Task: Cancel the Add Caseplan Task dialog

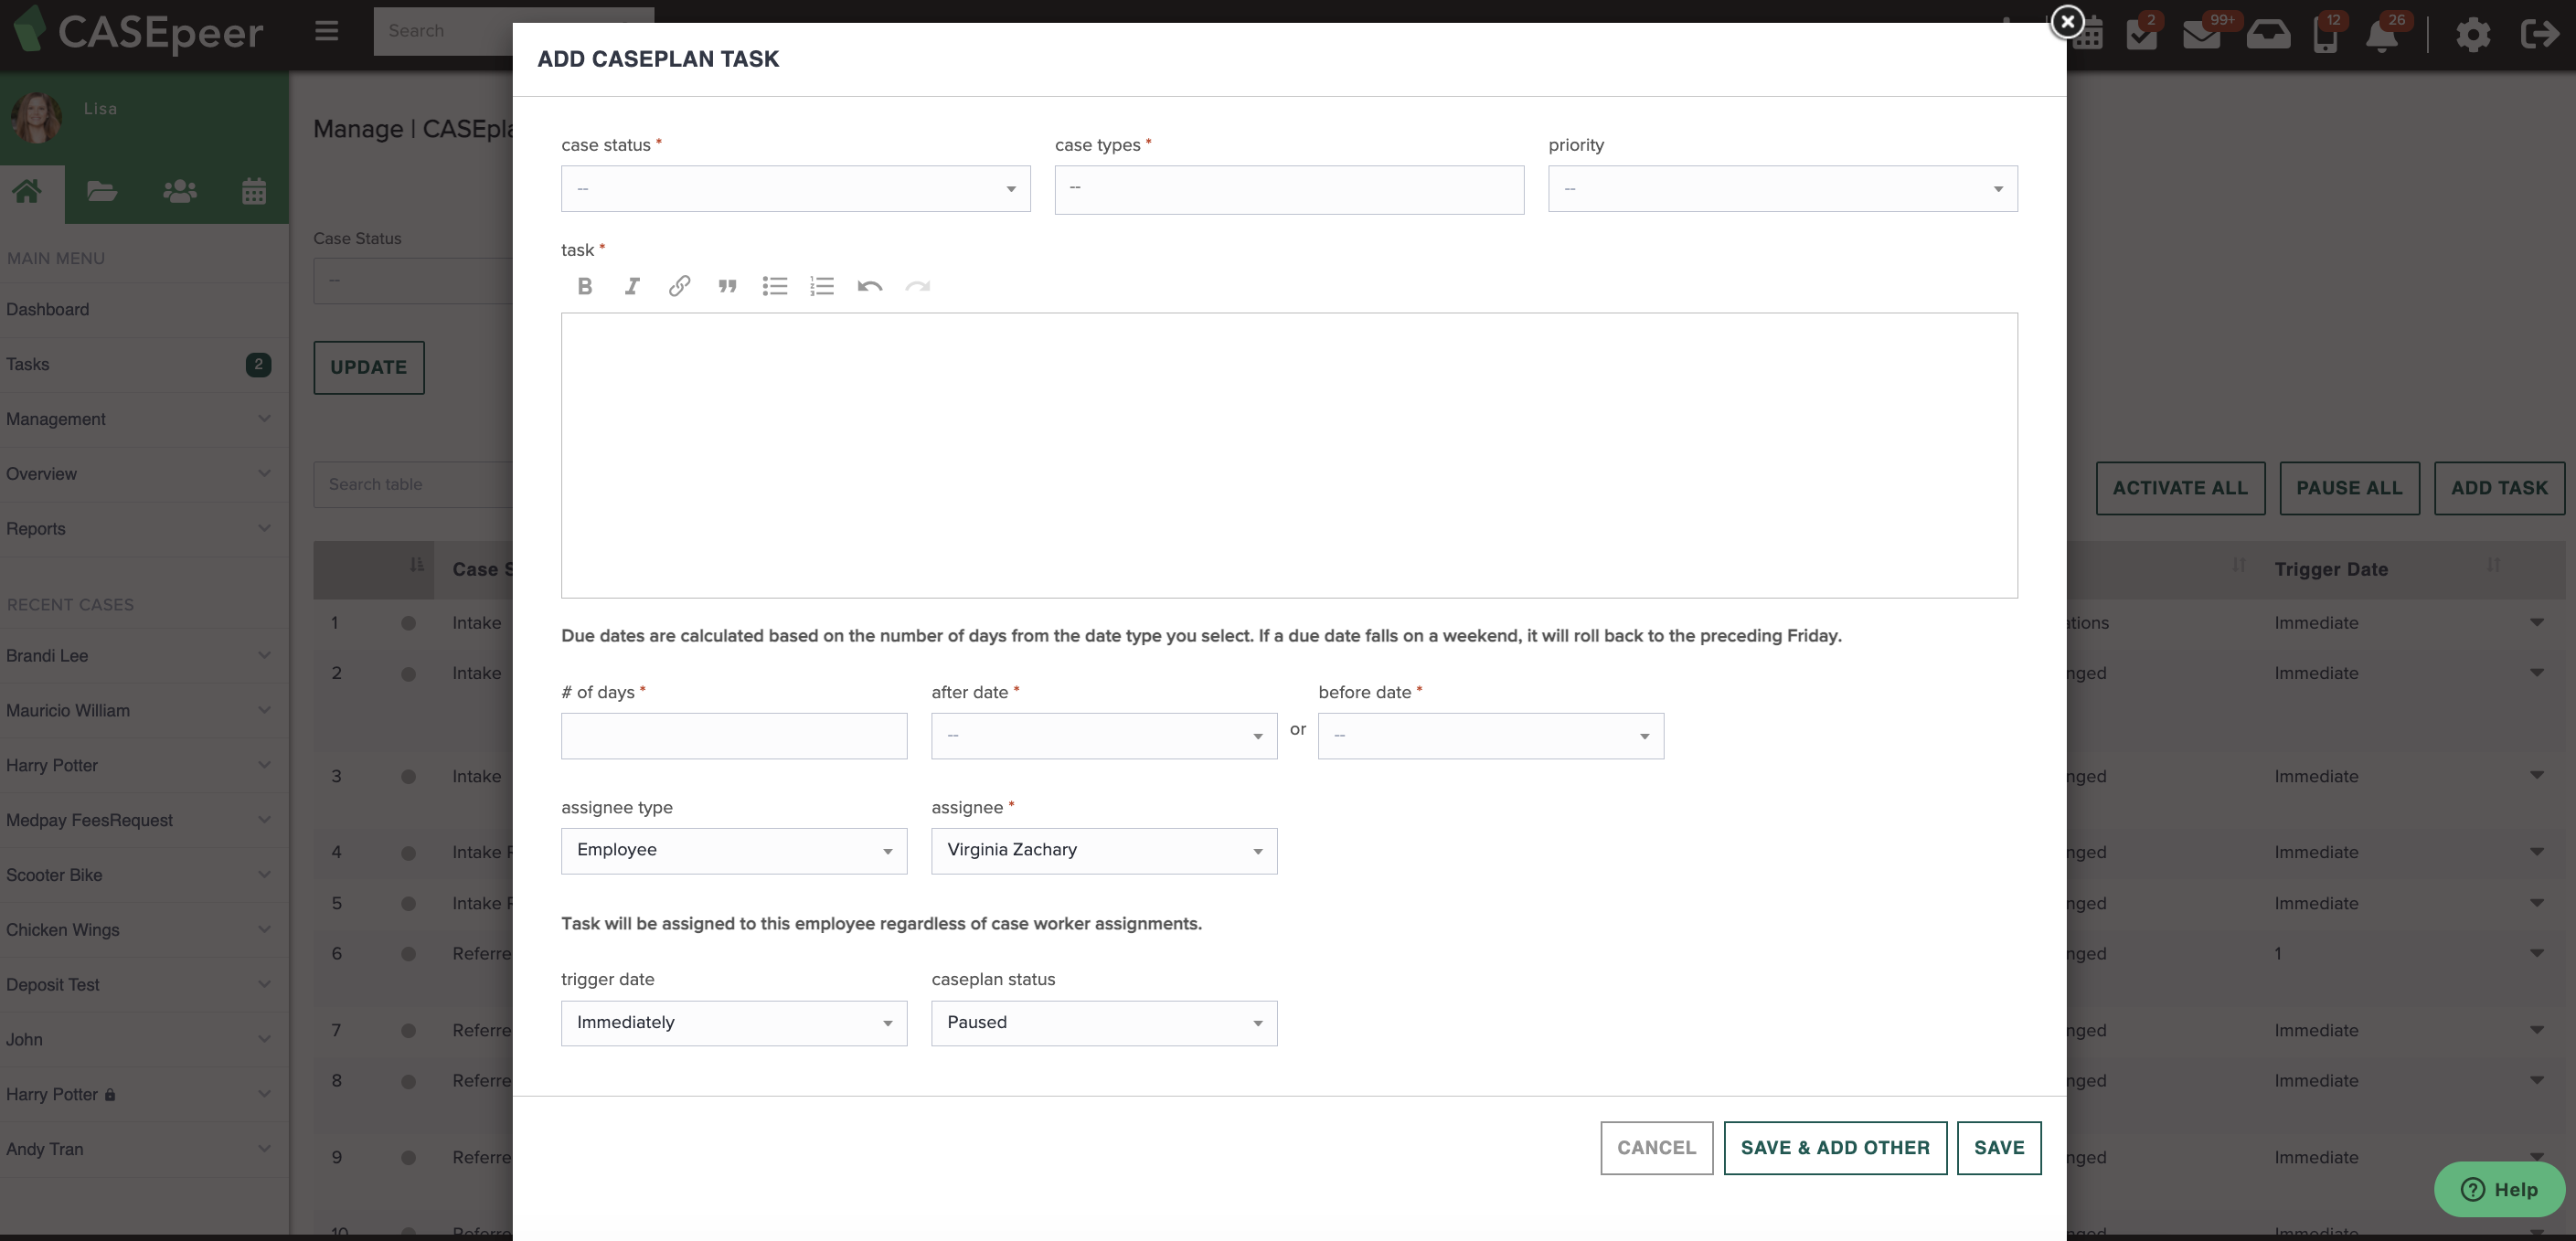Action: click(x=1656, y=1148)
